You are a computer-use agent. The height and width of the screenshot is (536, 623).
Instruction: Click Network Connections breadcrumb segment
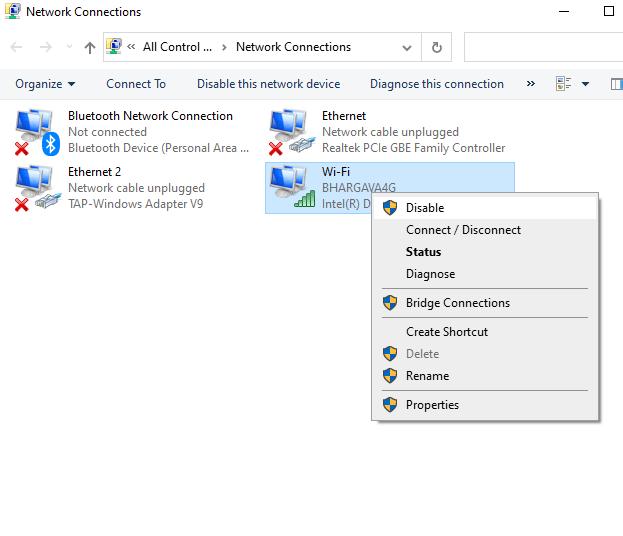coord(293,47)
